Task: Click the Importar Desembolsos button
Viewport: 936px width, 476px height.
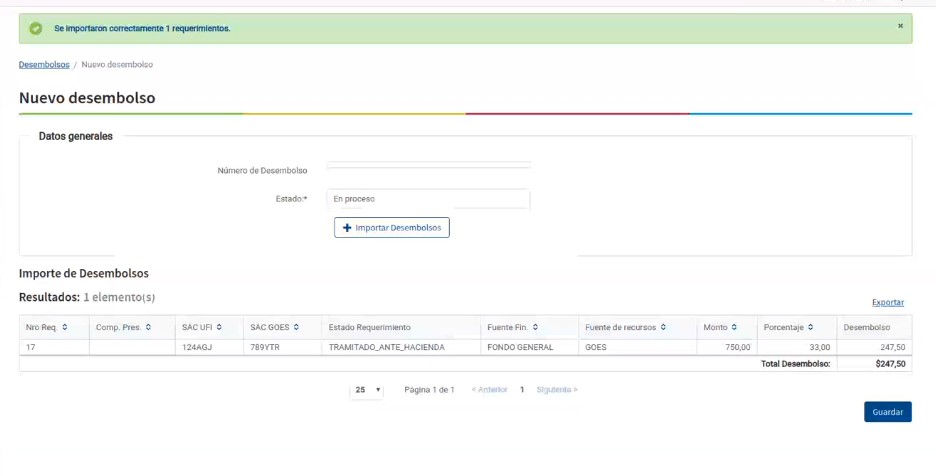Action: point(392,228)
